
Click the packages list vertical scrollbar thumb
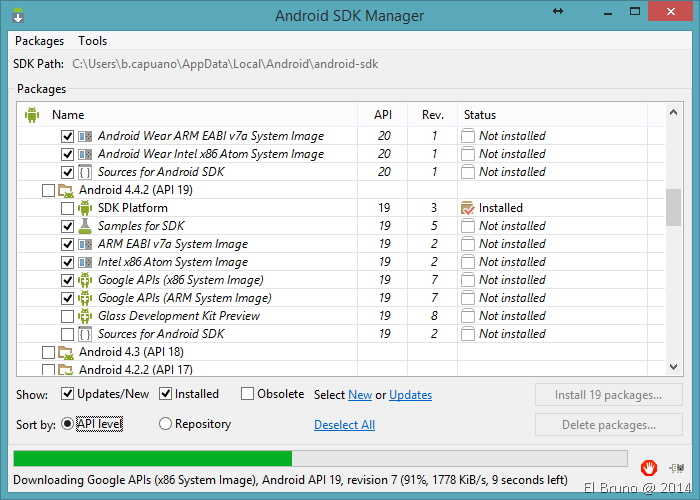tap(673, 207)
